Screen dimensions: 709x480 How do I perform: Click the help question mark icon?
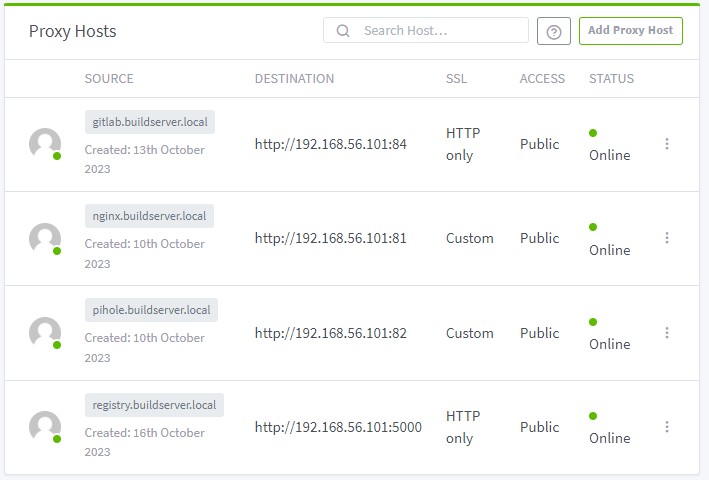pyautogui.click(x=554, y=31)
